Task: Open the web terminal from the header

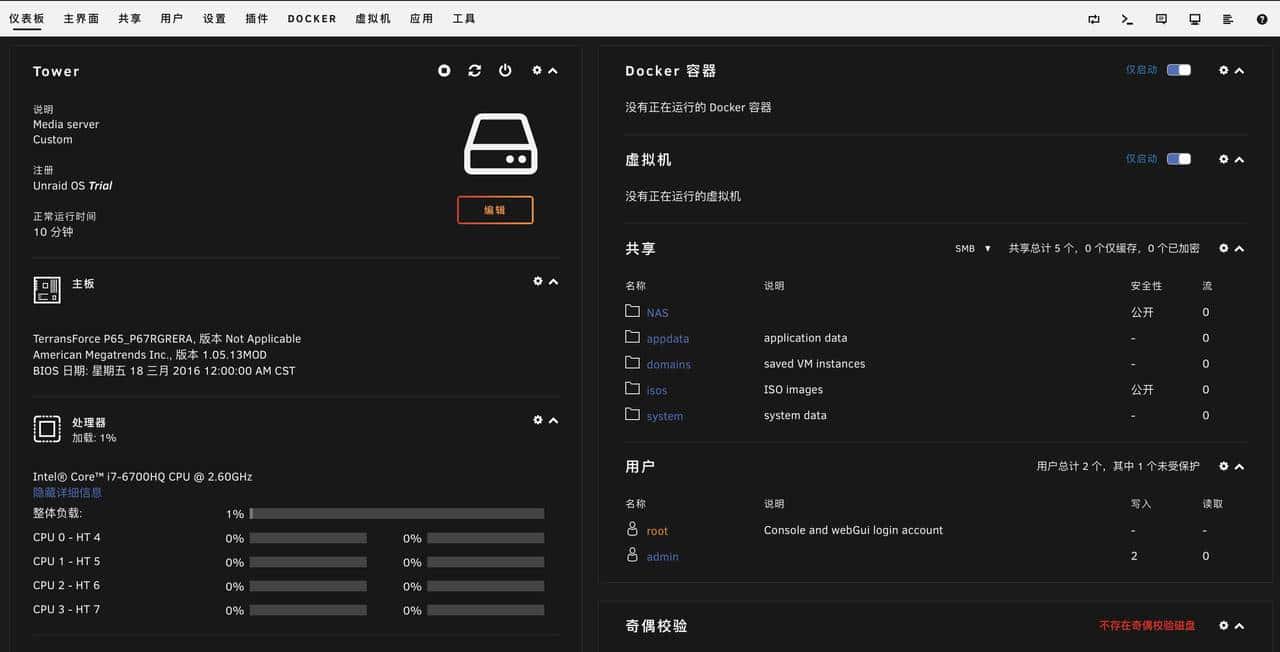Action: pyautogui.click(x=1127, y=18)
